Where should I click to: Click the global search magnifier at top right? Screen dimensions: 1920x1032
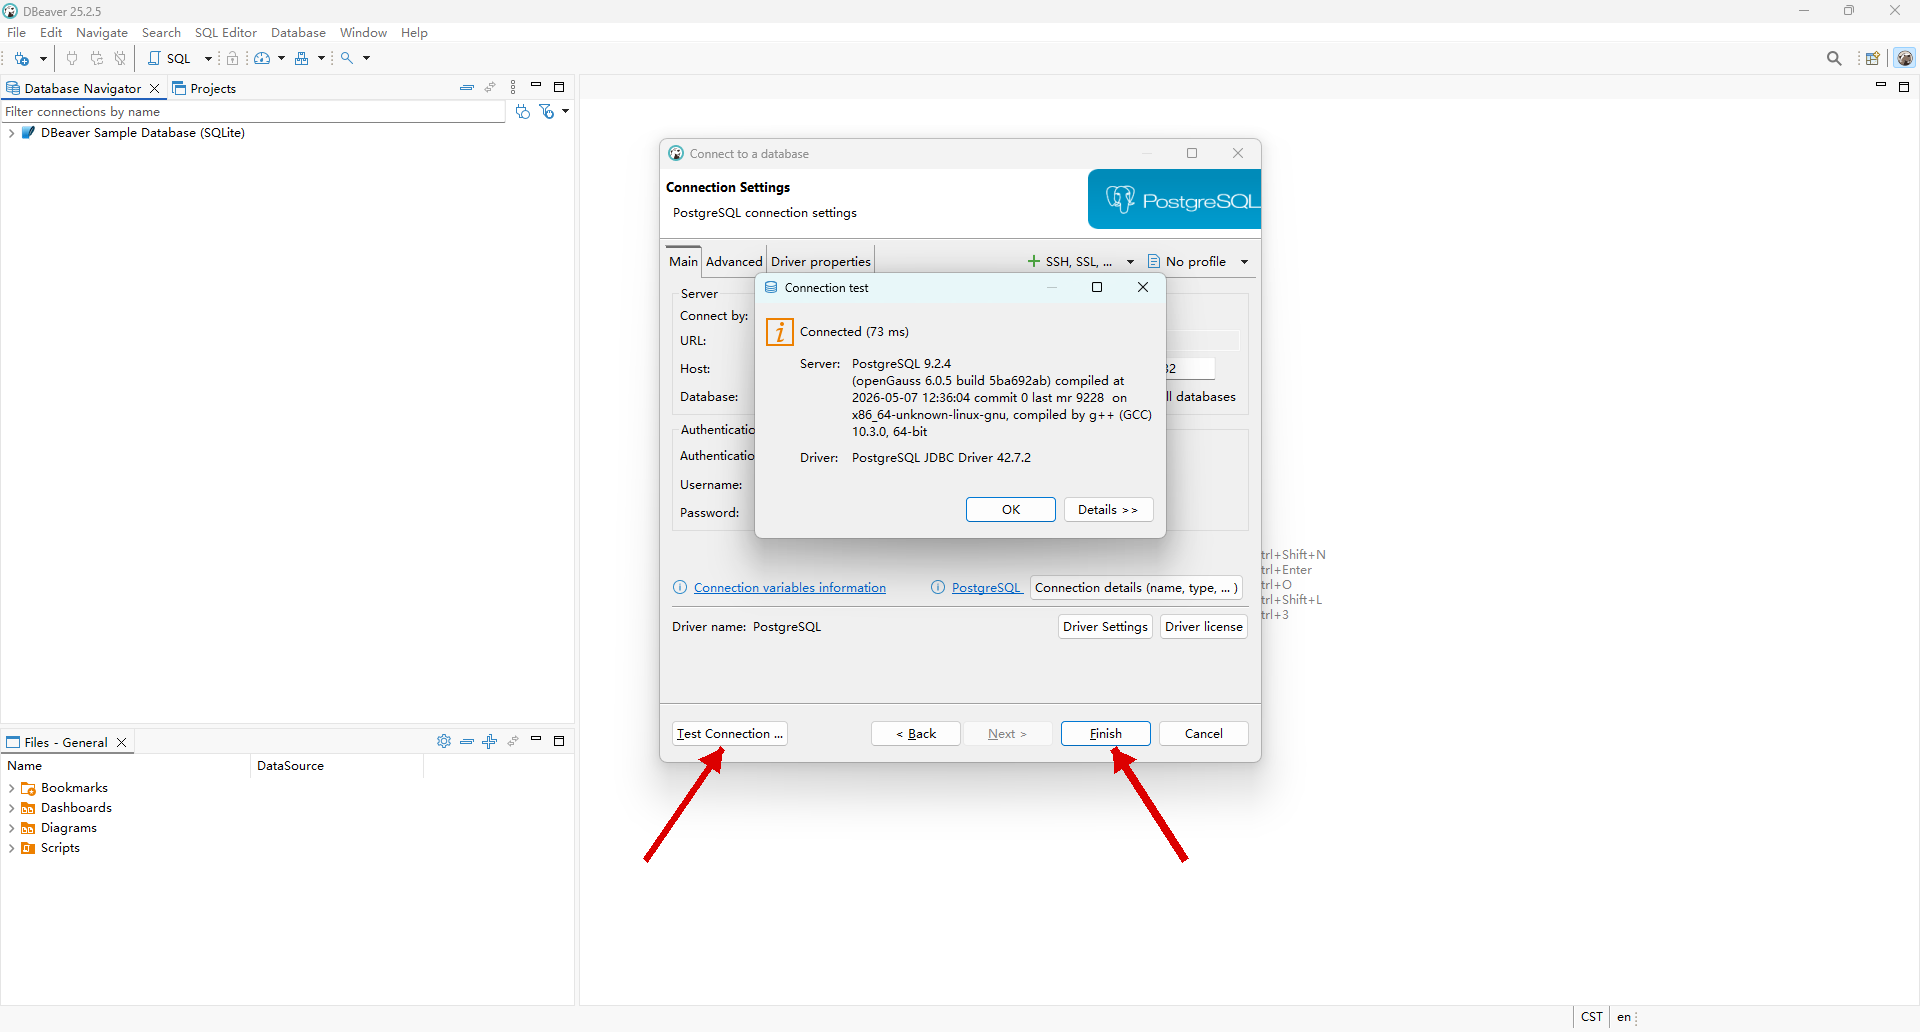click(x=1834, y=58)
